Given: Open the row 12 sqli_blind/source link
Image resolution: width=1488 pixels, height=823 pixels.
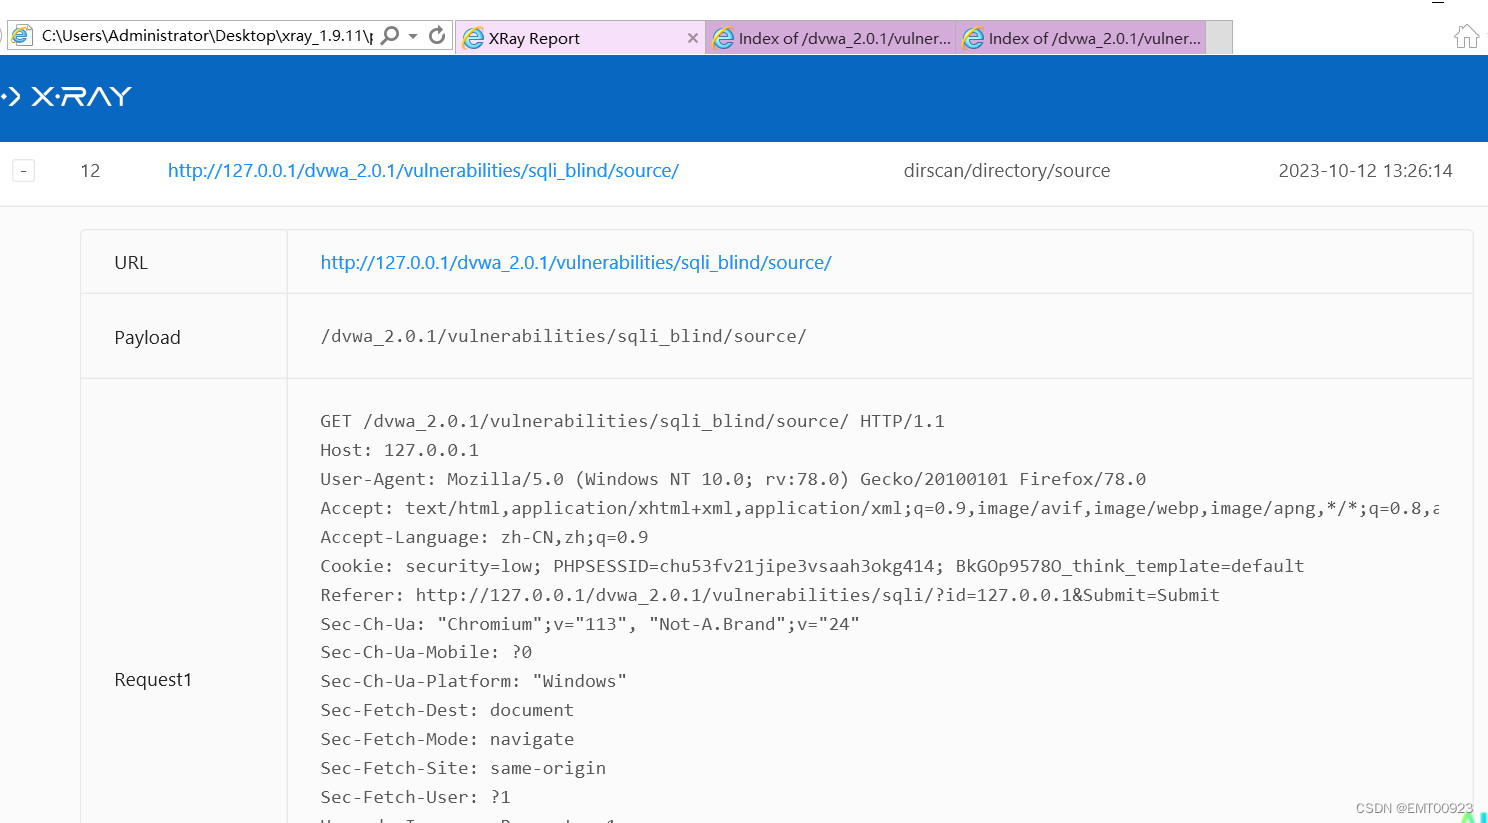Looking at the screenshot, I should click(423, 171).
